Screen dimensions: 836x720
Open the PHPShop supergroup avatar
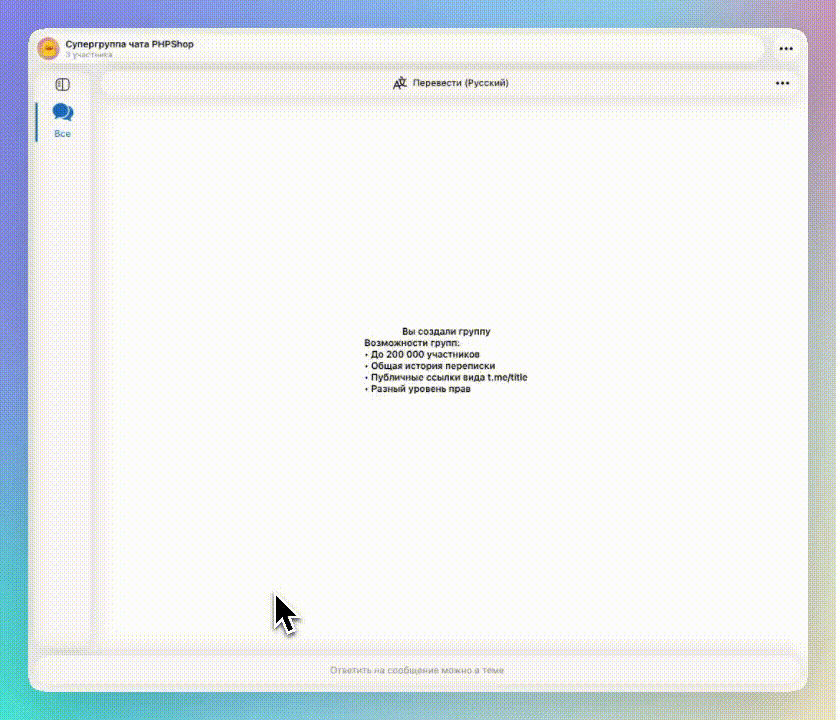[x=49, y=49]
